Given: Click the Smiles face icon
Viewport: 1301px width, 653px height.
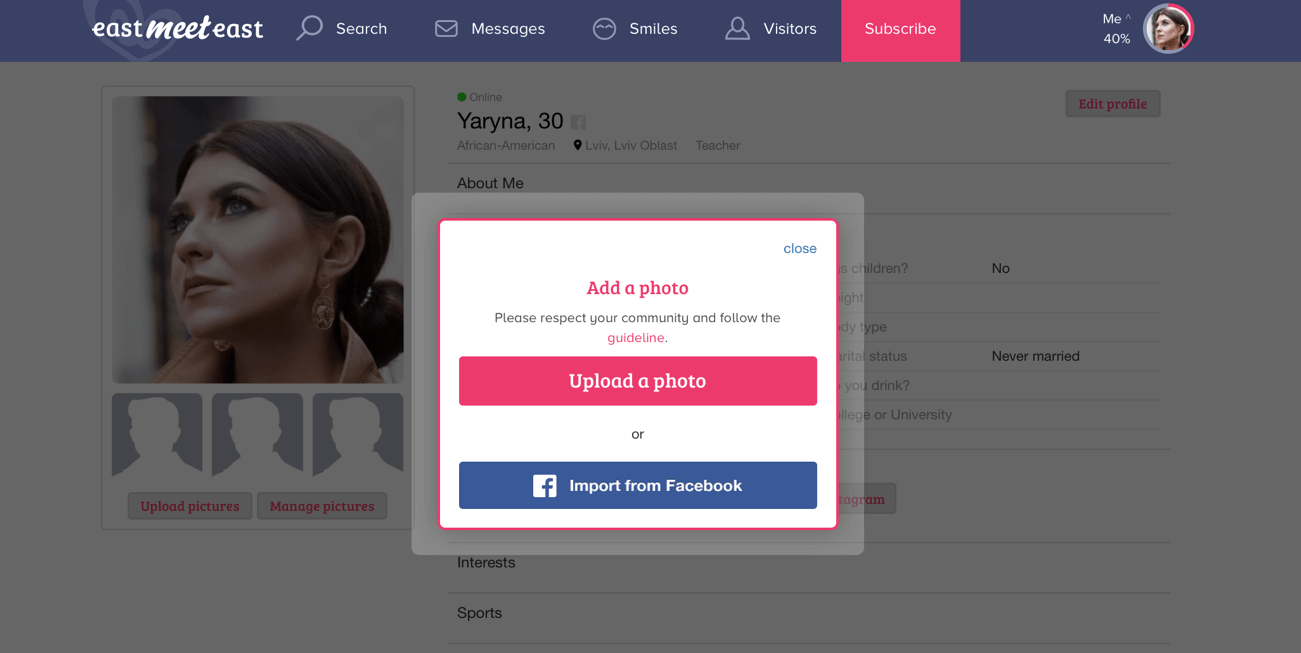Looking at the screenshot, I should click(x=604, y=29).
